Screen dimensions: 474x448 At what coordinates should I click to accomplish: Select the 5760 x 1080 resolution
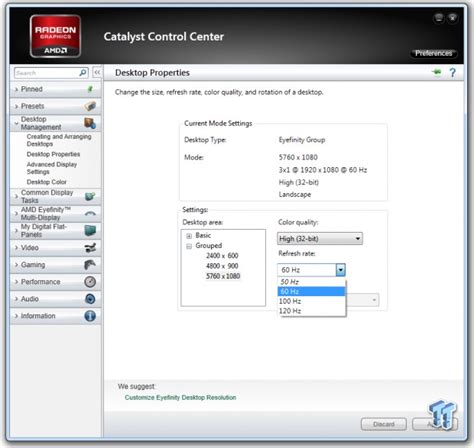point(223,276)
